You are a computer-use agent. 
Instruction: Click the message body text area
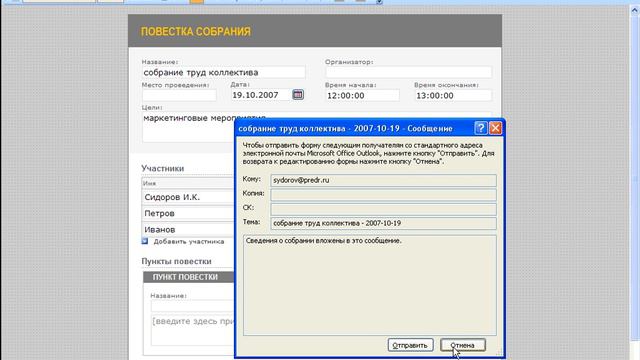(x=370, y=285)
